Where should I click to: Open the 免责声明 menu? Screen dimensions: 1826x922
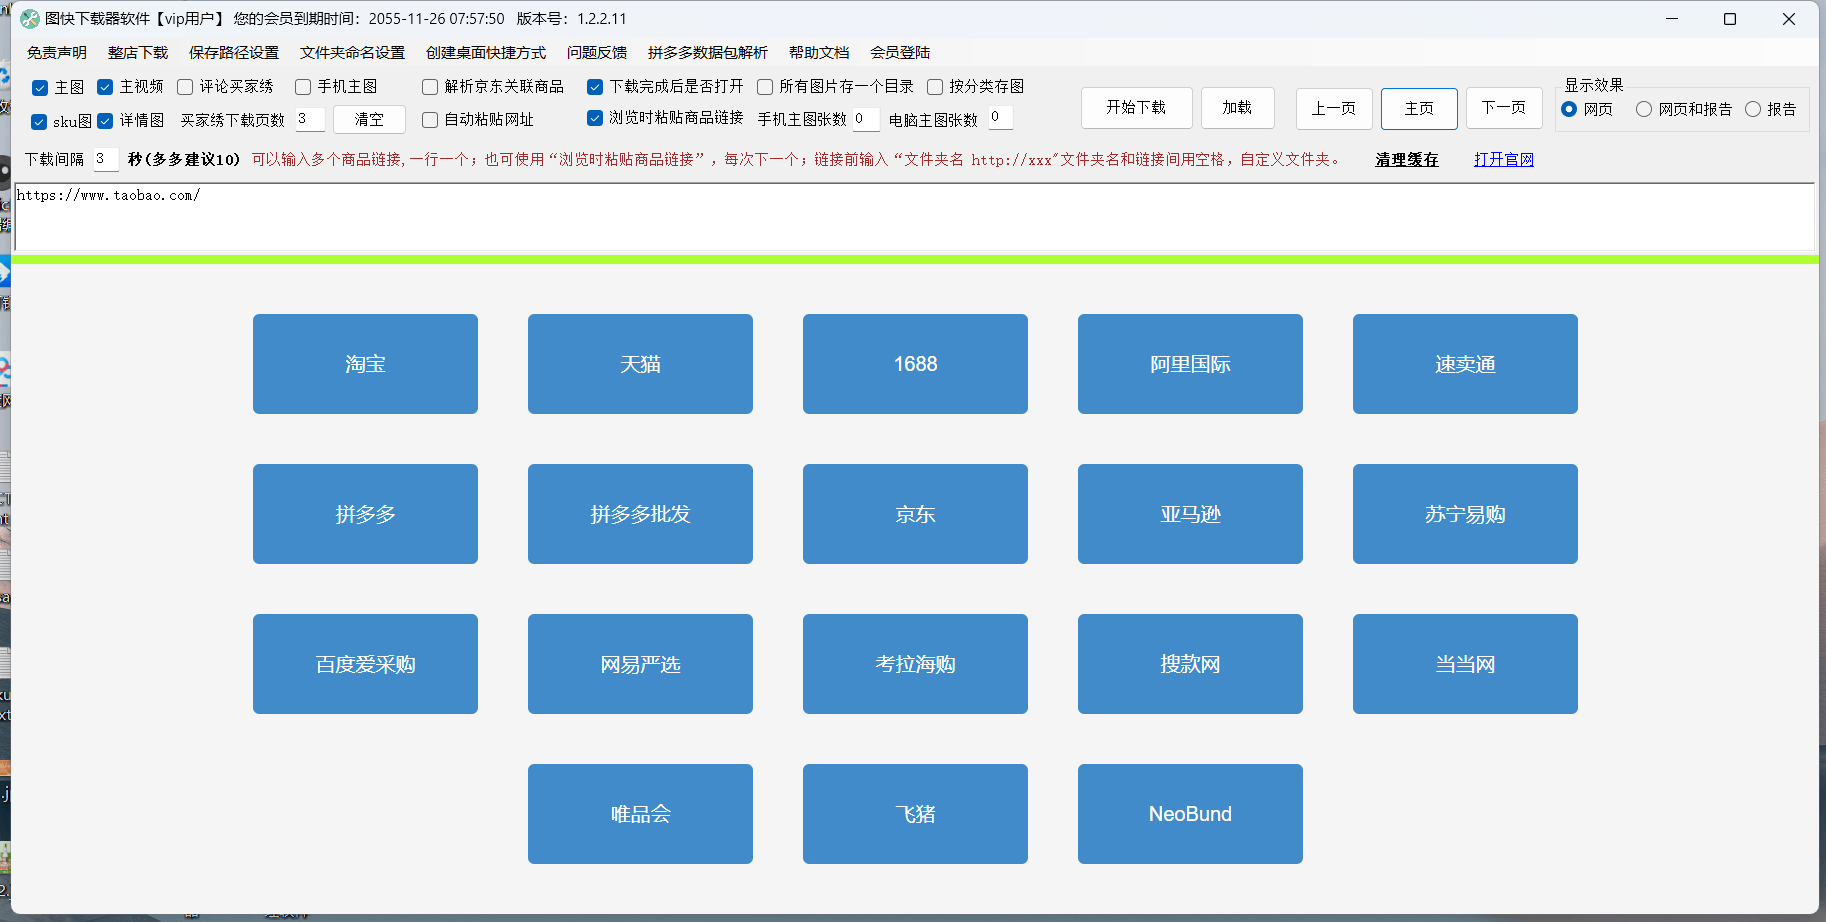tap(57, 53)
